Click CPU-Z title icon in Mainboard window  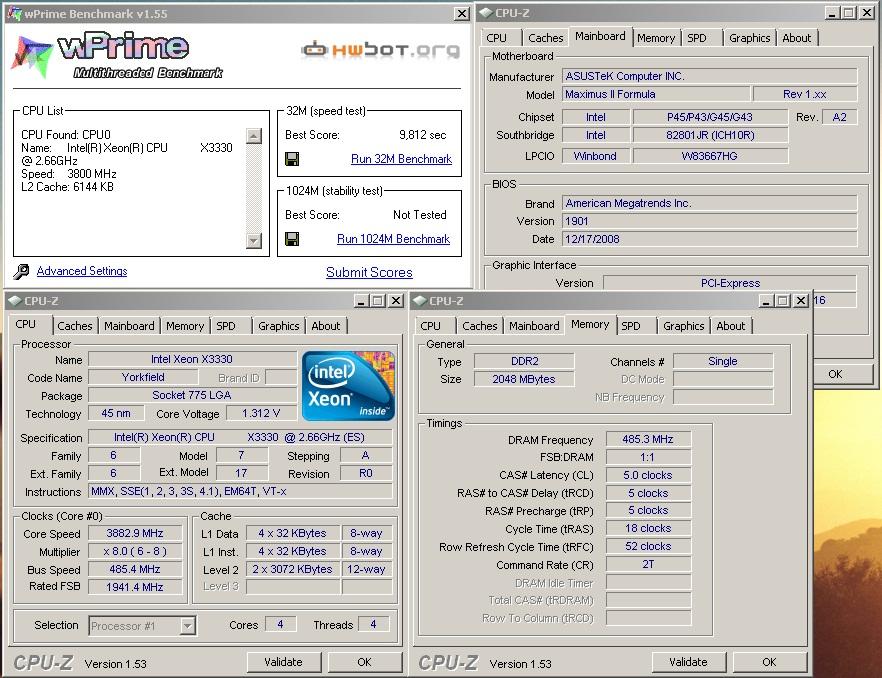[486, 13]
